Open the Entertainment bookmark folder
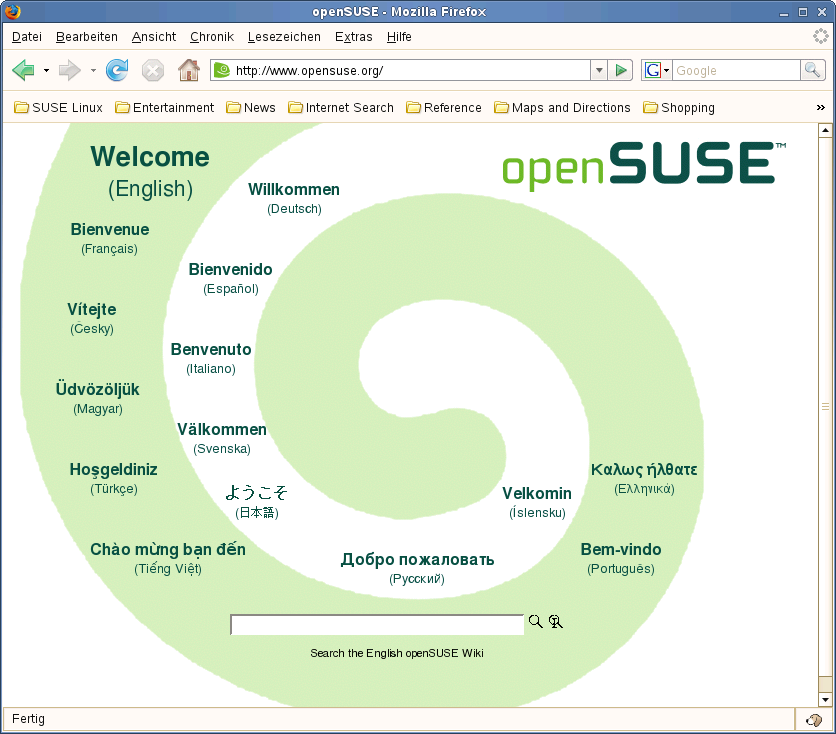This screenshot has width=836, height=734. tap(165, 108)
